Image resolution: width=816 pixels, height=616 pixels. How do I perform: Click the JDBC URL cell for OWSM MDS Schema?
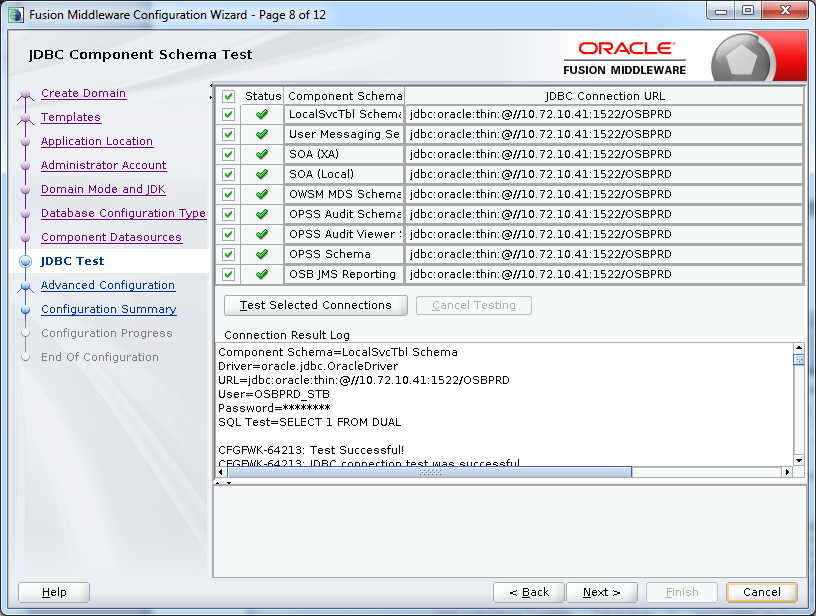pos(604,195)
